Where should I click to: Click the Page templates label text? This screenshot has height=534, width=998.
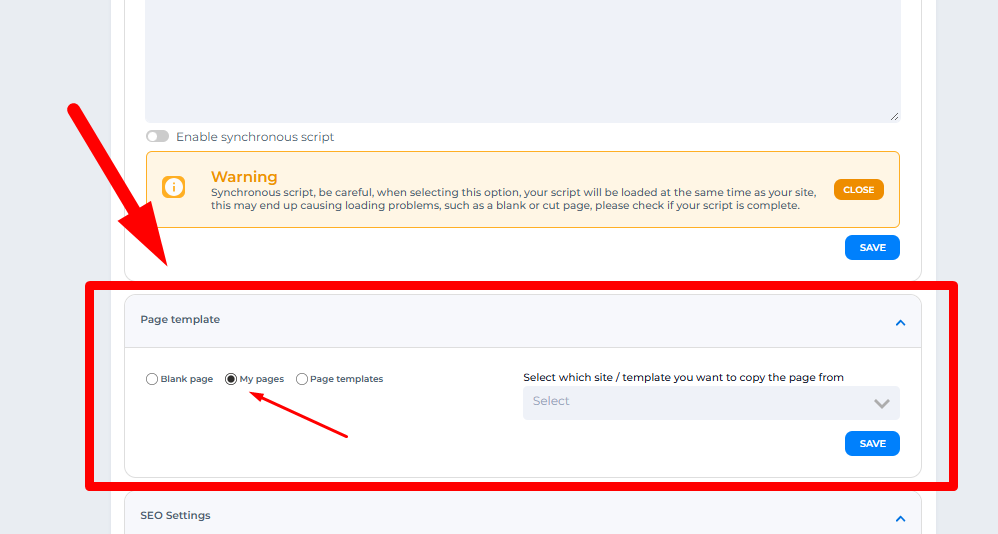point(346,379)
